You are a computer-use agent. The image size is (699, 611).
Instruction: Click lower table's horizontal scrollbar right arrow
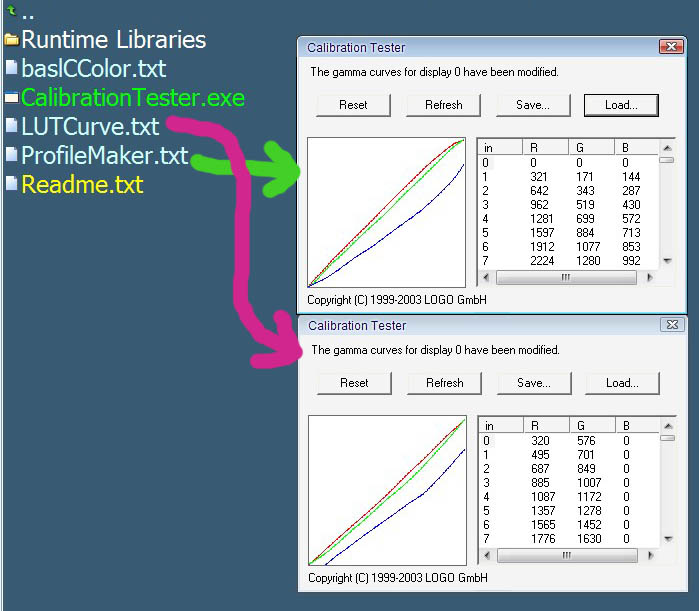650,555
